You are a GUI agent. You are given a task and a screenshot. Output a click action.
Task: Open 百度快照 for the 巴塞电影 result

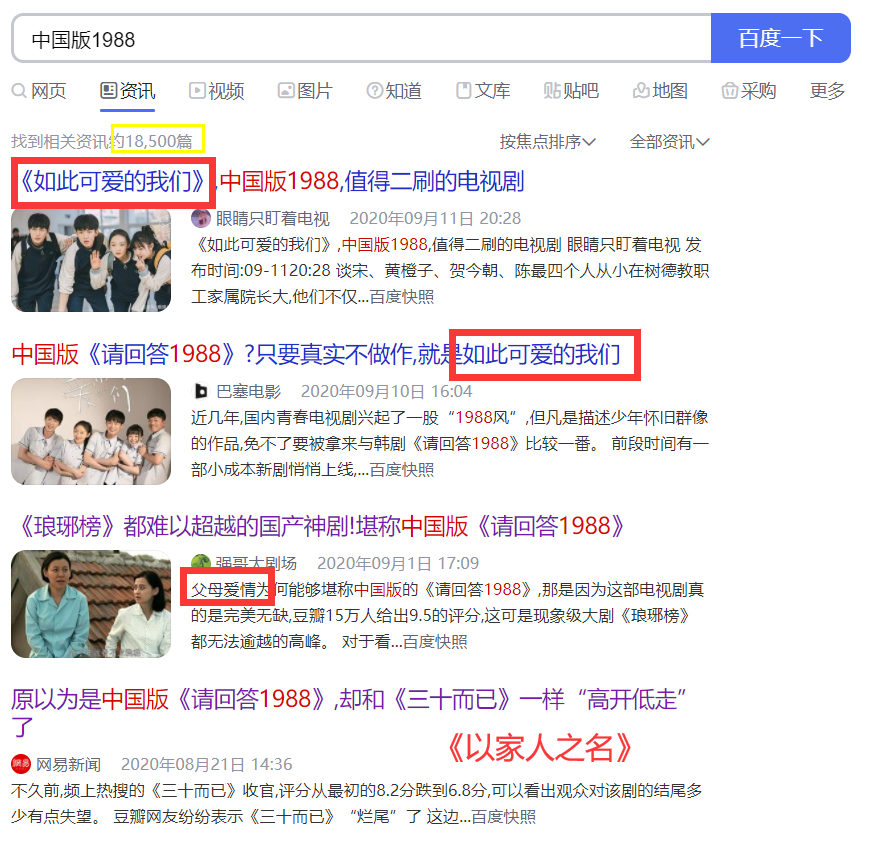(401, 469)
